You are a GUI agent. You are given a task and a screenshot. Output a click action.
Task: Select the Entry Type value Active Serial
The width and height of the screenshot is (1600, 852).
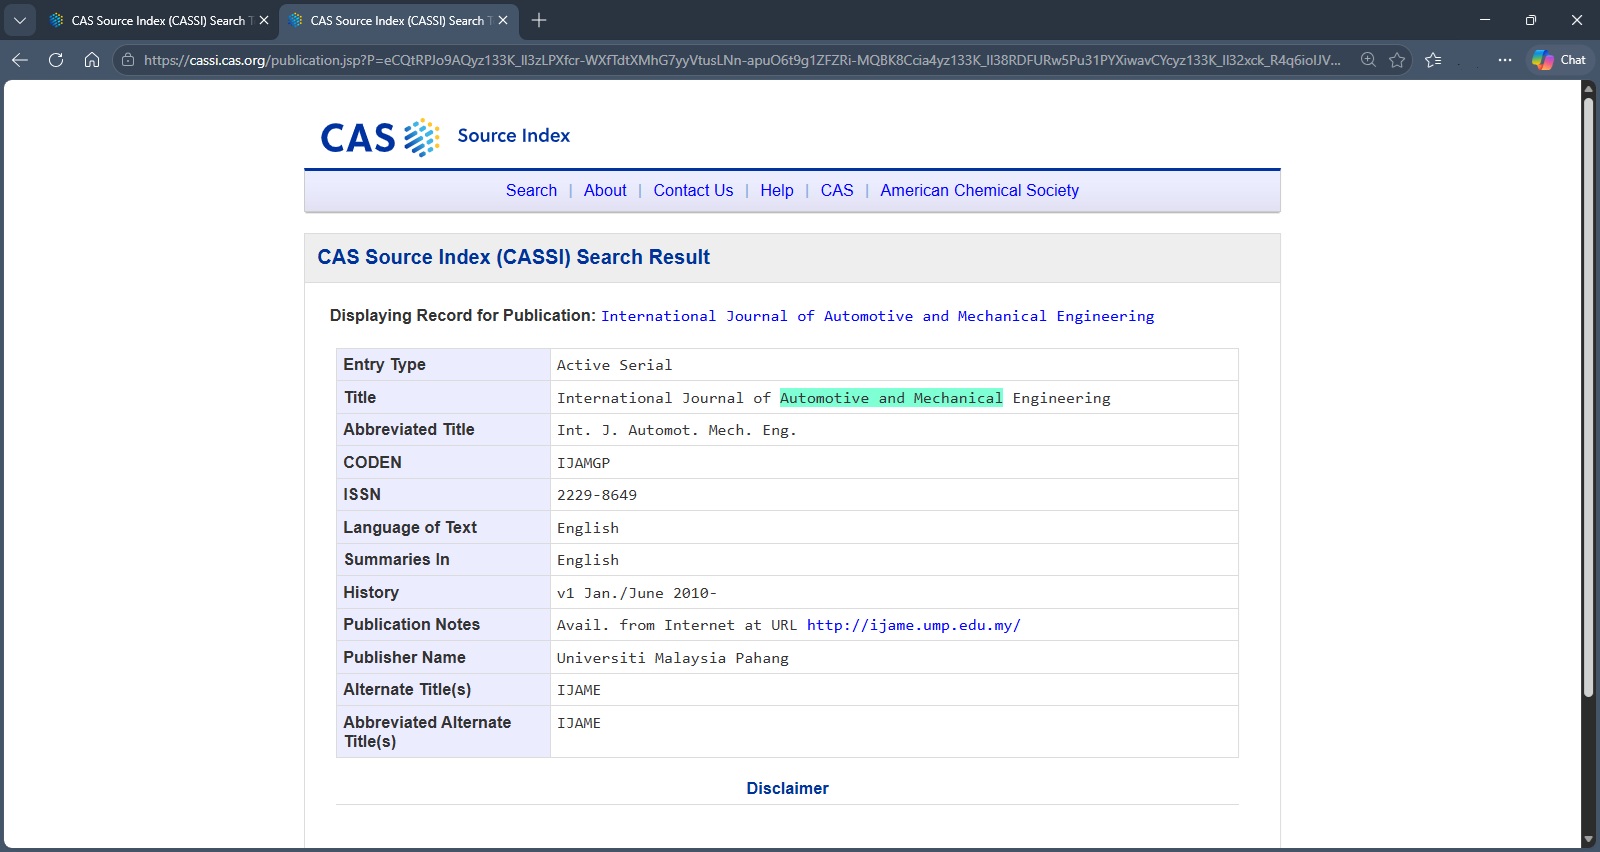click(615, 365)
